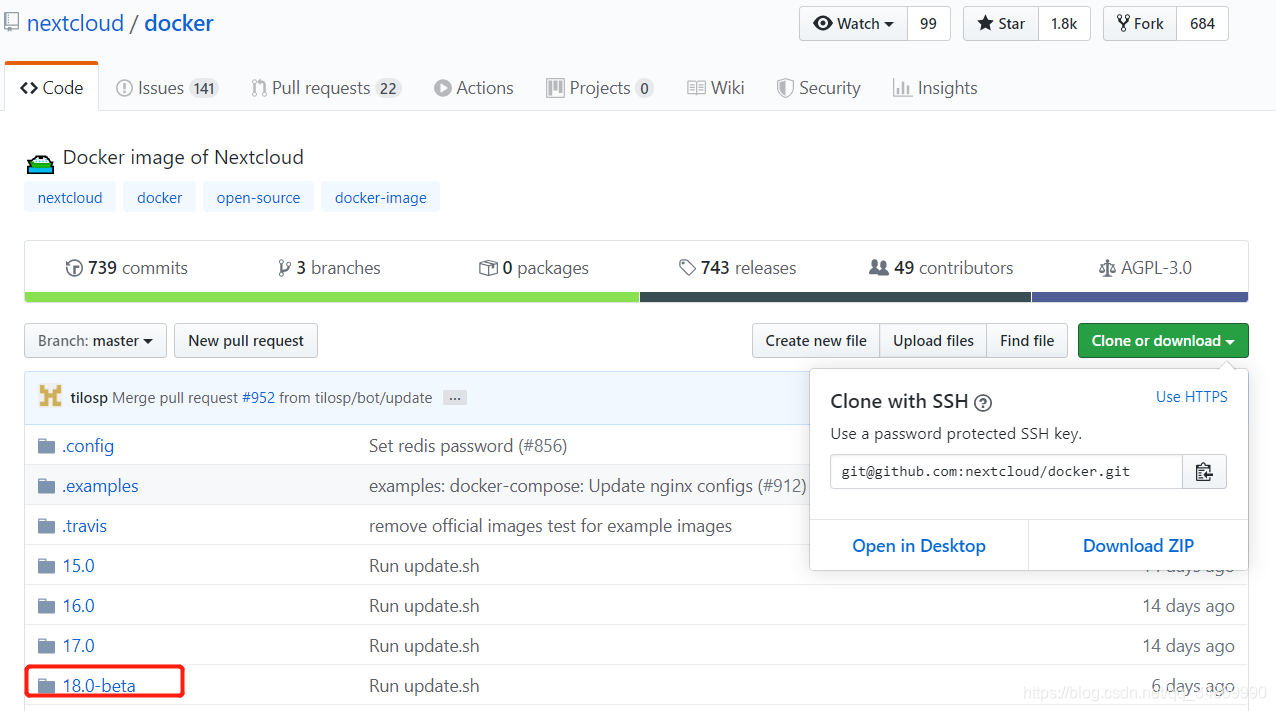The image size is (1276, 711).
Task: Open remove official images test commit
Action: click(x=550, y=526)
